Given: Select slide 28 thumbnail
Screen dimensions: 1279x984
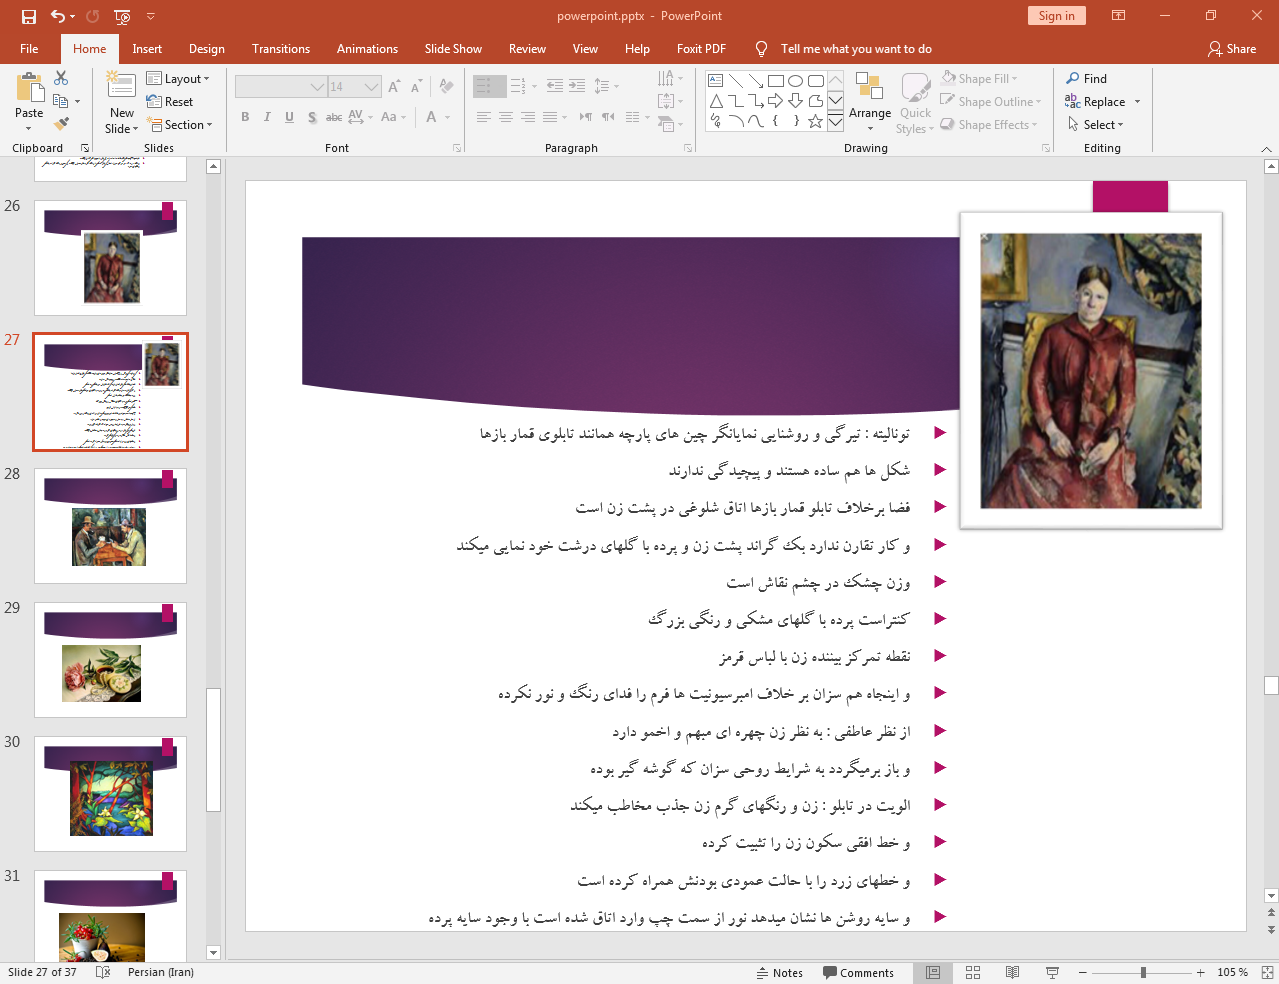Looking at the screenshot, I should pos(110,526).
